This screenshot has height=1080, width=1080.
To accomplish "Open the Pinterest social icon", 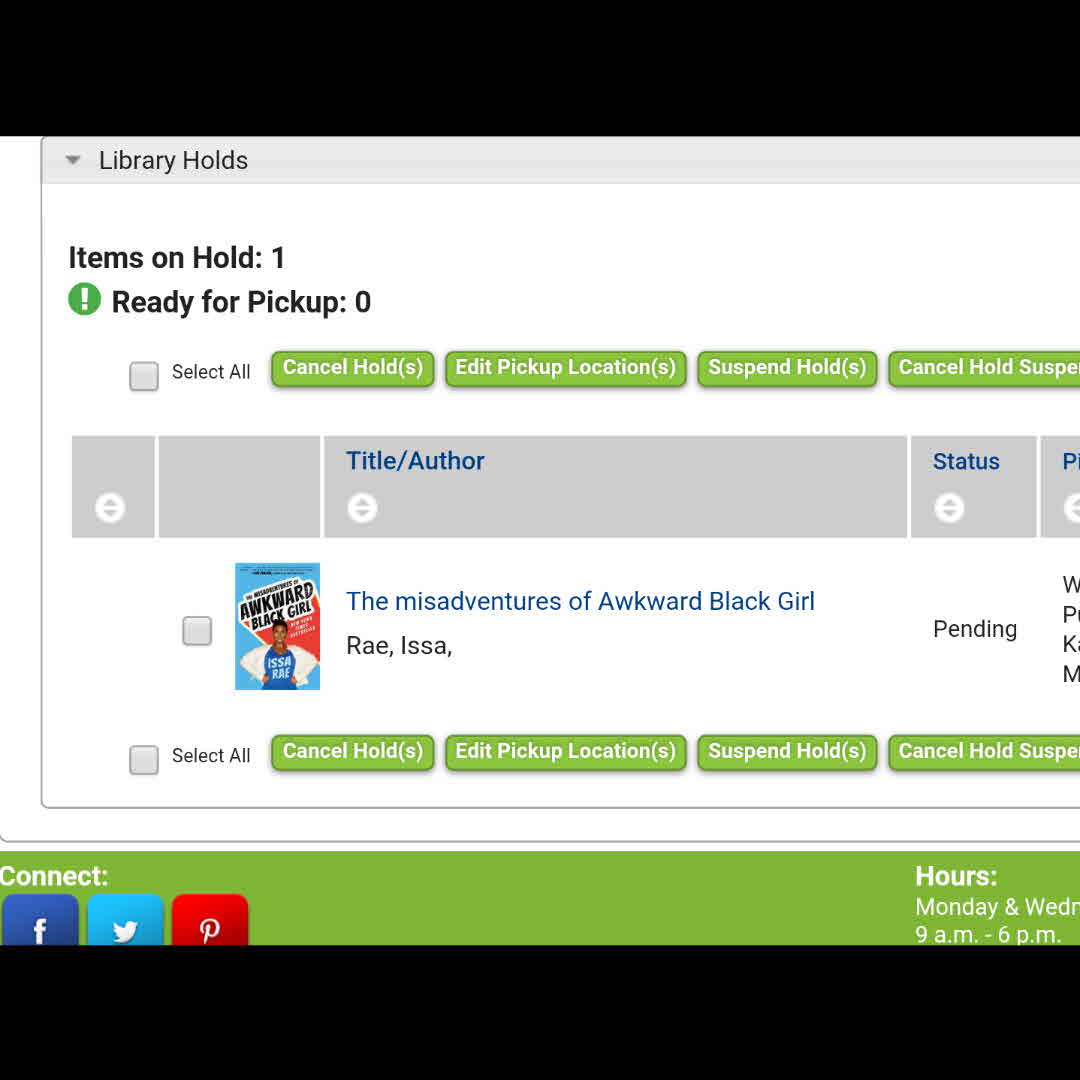I will [210, 922].
